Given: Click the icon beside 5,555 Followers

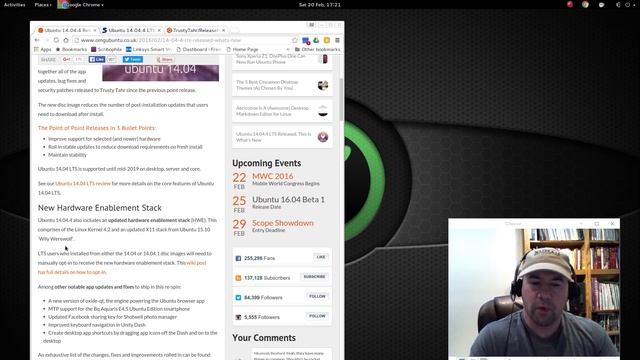Looking at the screenshot, I should pos(238,317).
